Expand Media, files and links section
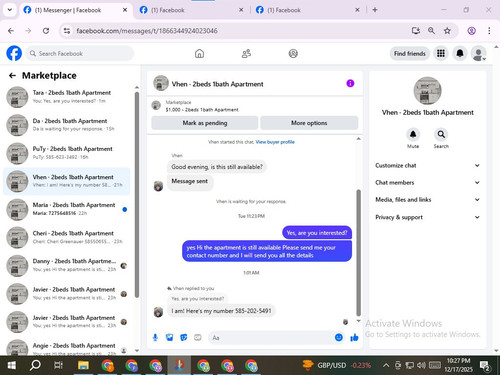 coord(427,200)
